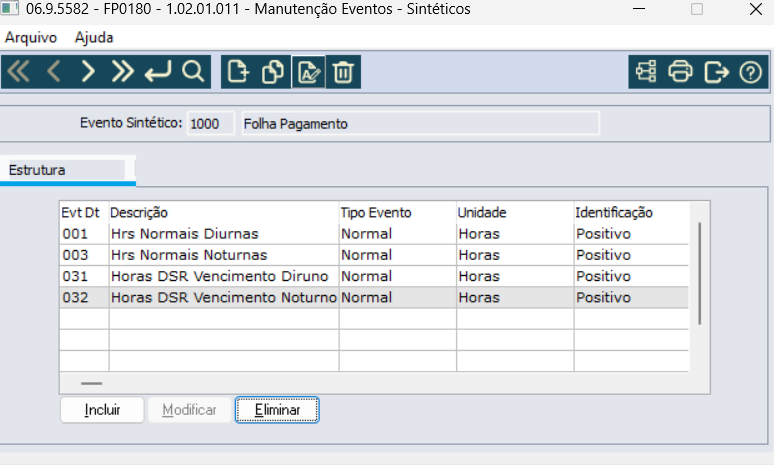Open the Arquivo menu

tap(31, 38)
